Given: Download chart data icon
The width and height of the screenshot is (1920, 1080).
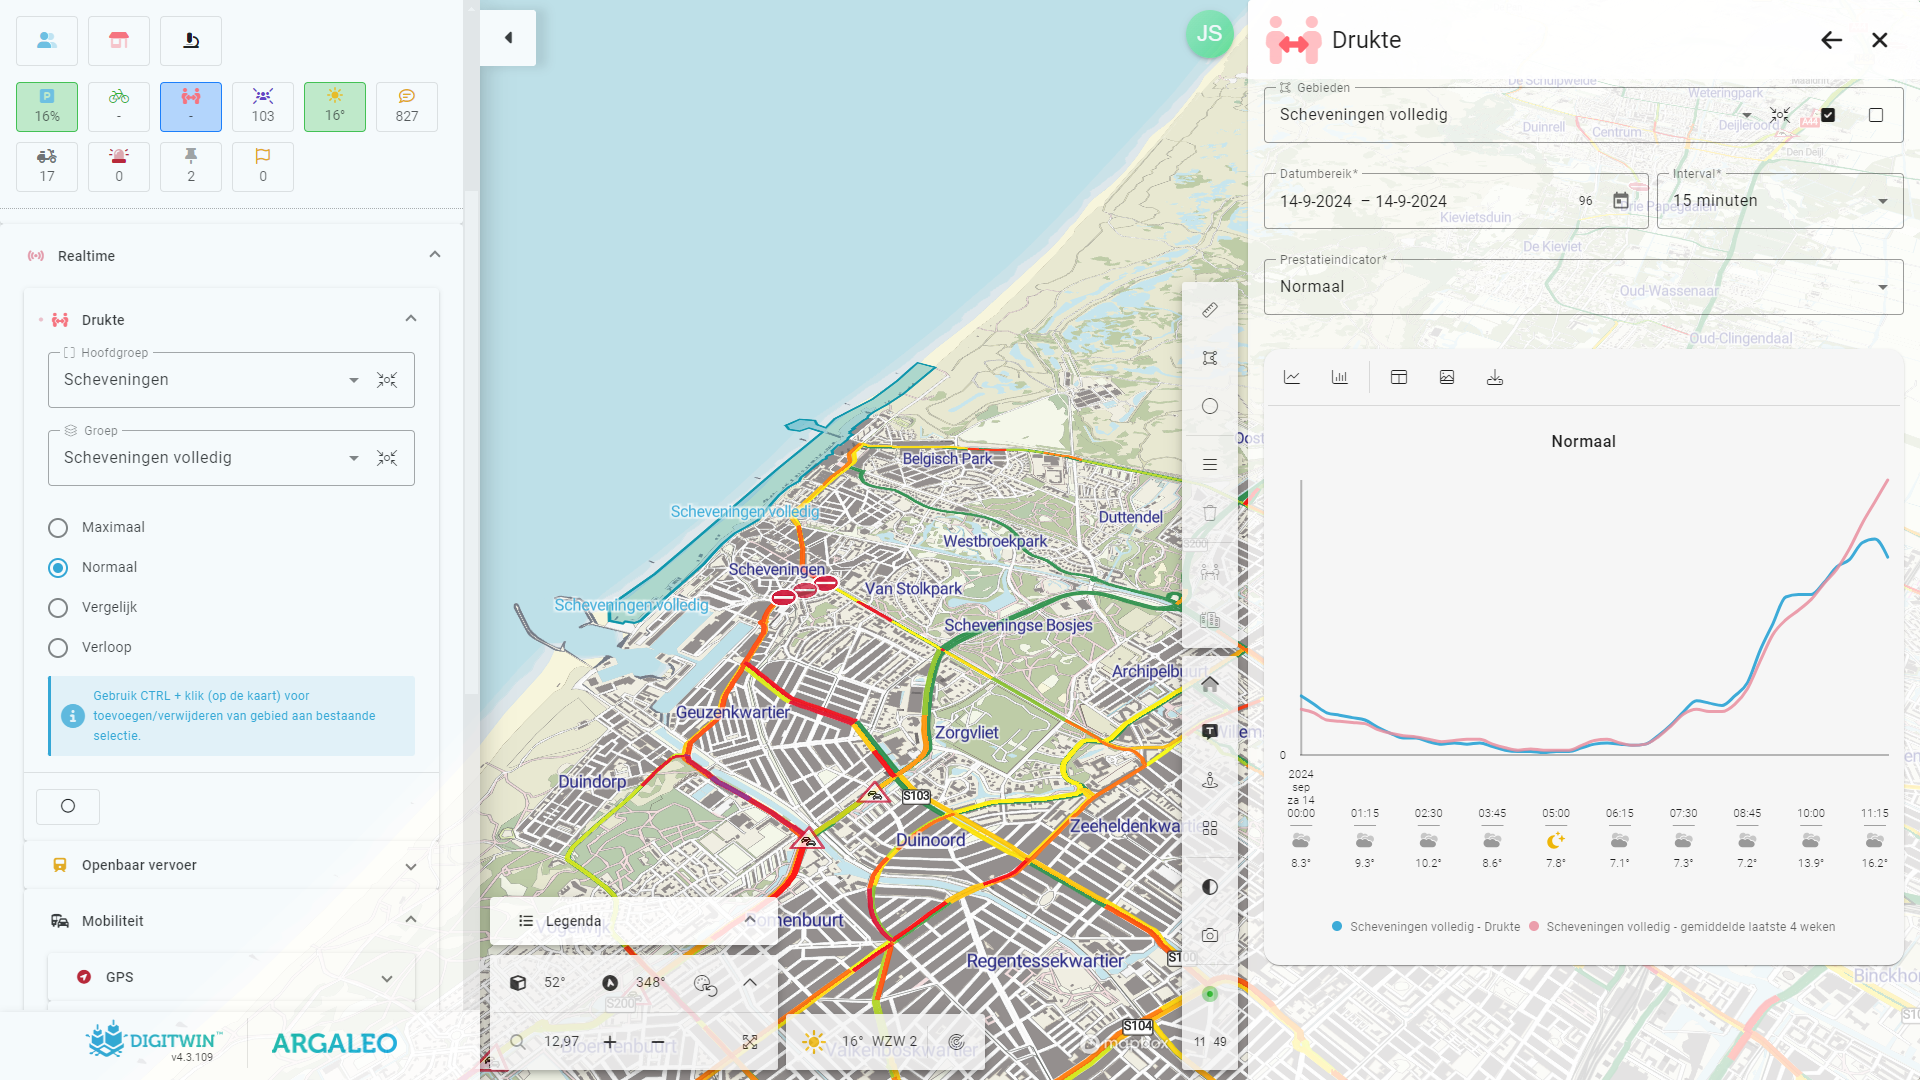Looking at the screenshot, I should click(x=1495, y=377).
